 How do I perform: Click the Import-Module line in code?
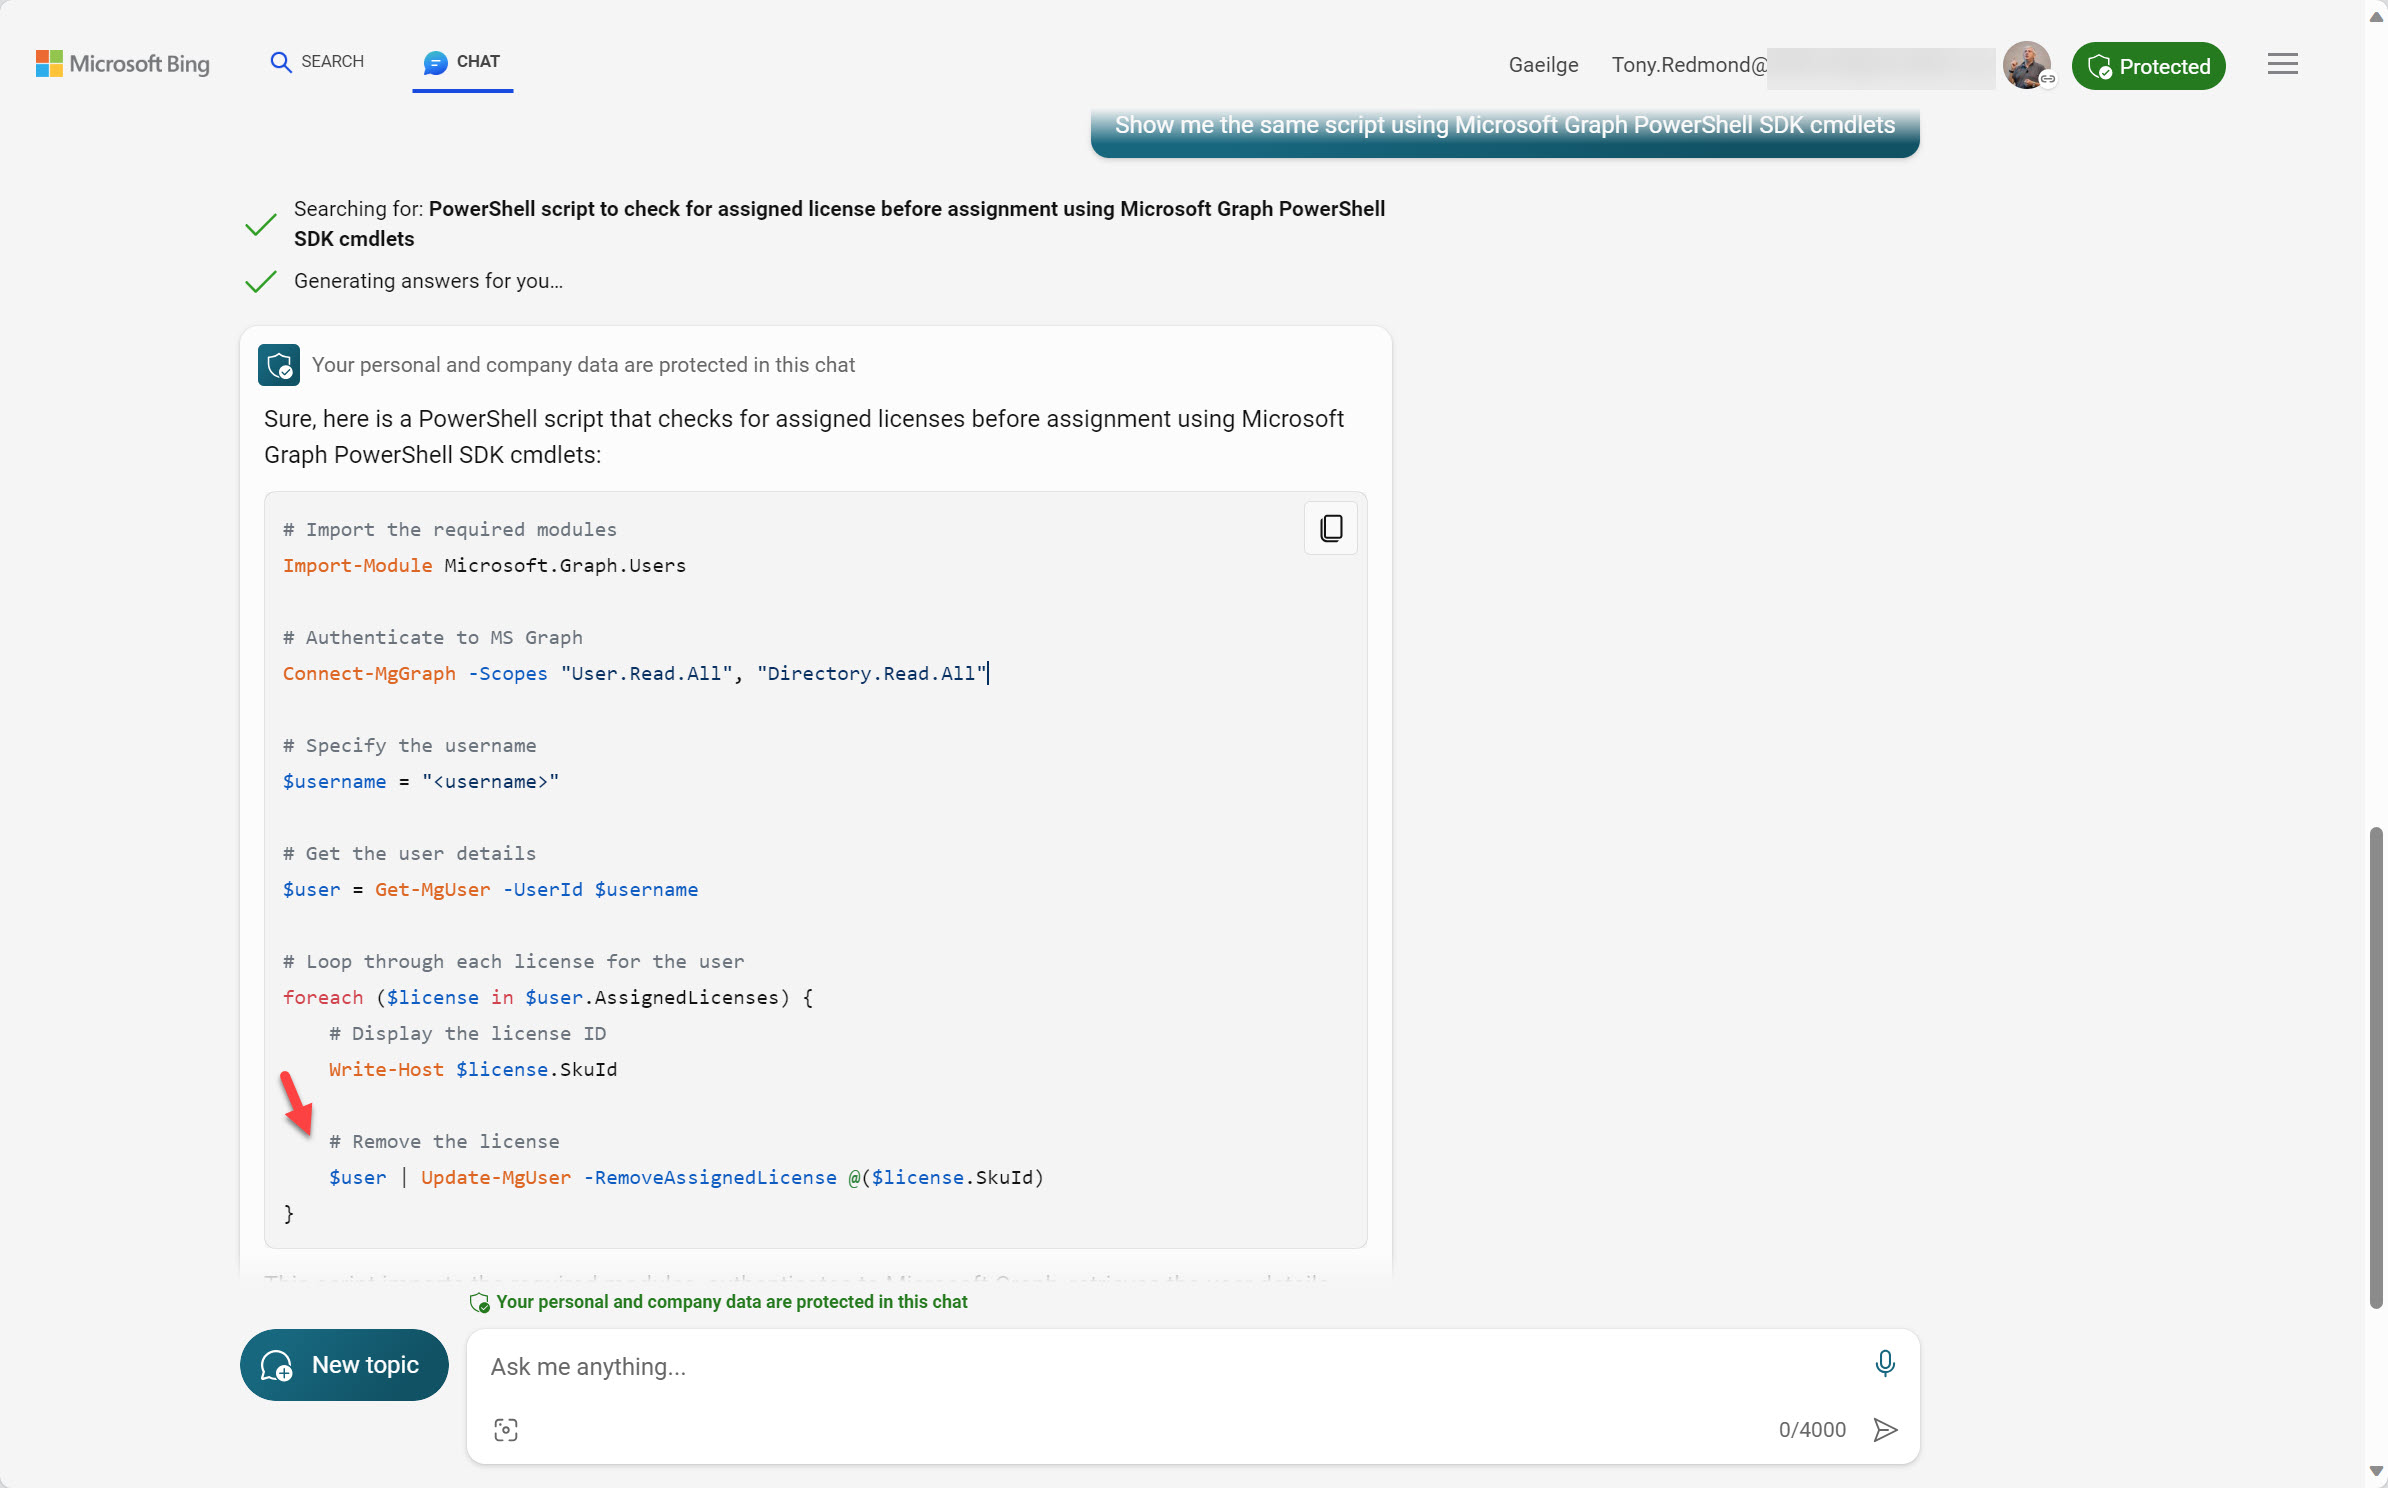point(484,565)
